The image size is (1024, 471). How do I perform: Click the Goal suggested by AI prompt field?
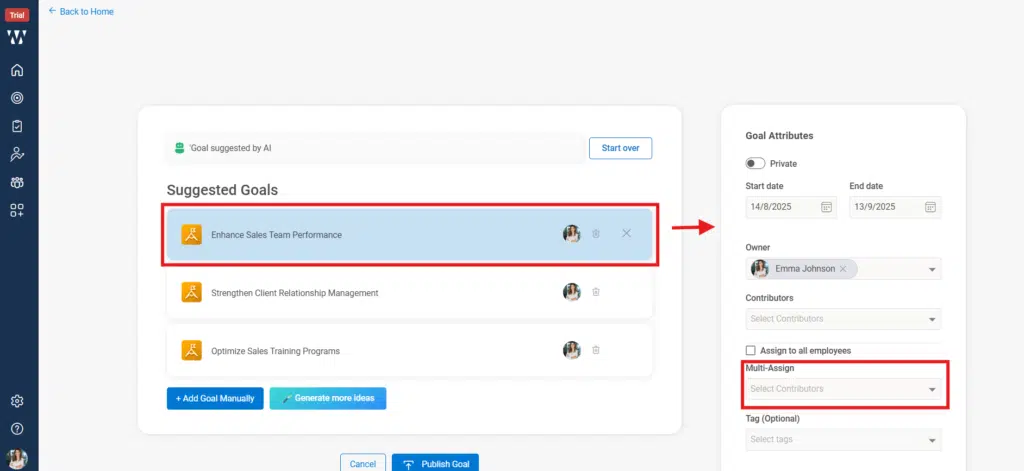tap(376, 148)
